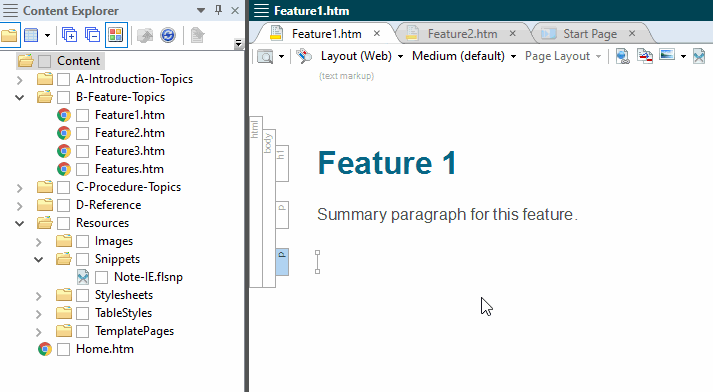Pin the Content Explorer pane
This screenshot has height=392, width=713.
[219, 10]
